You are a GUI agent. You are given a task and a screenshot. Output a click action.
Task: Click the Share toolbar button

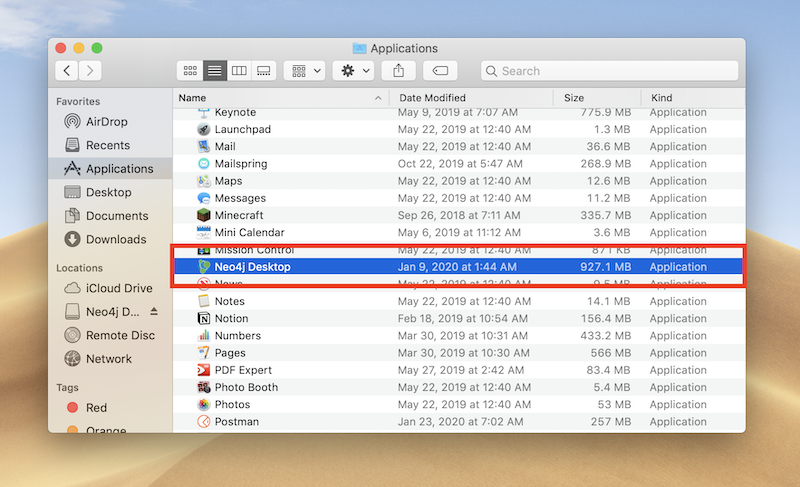point(398,71)
